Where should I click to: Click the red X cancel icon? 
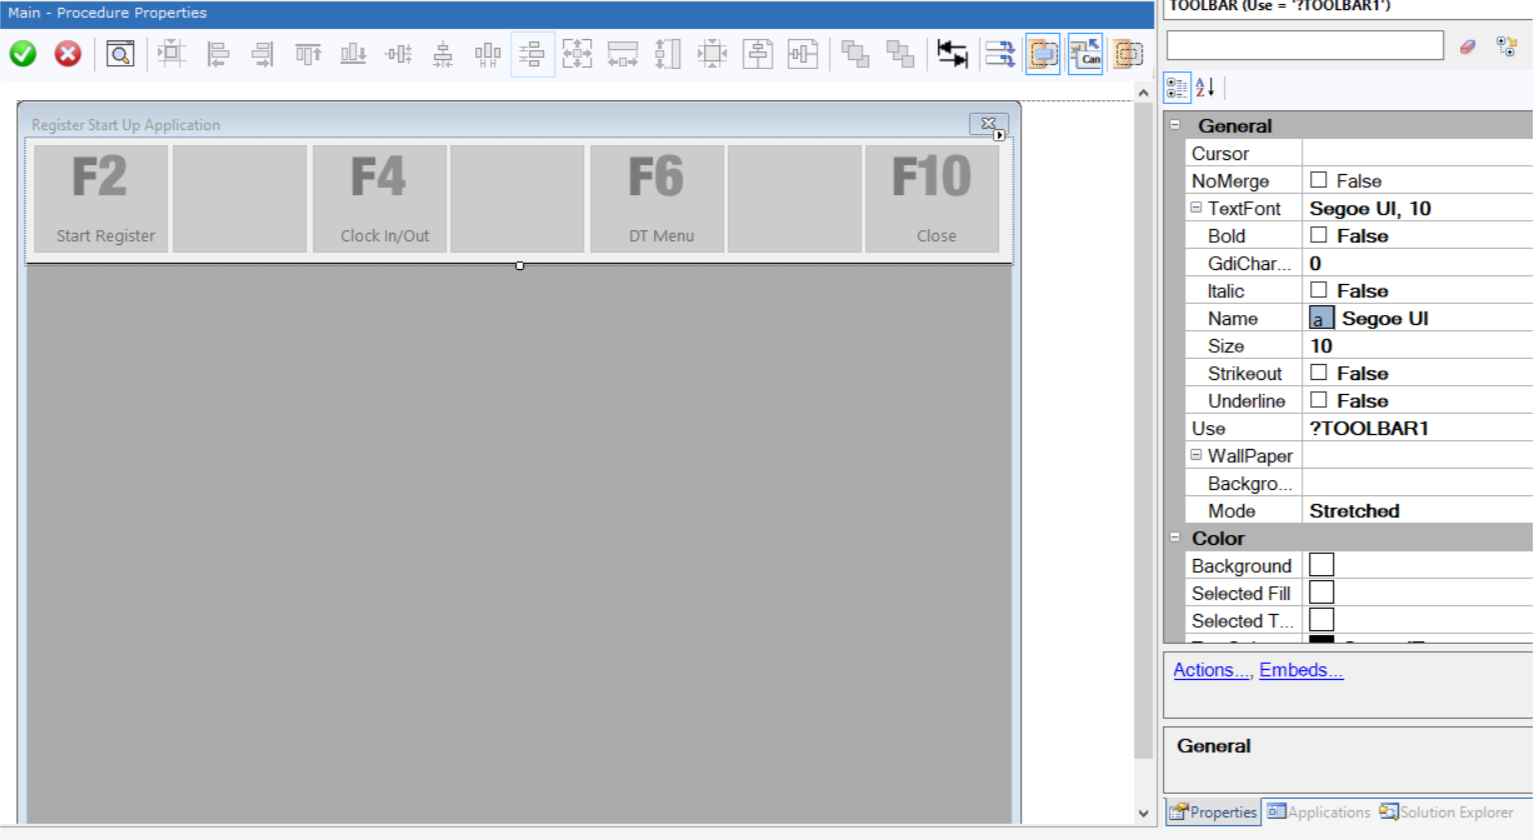(x=68, y=54)
